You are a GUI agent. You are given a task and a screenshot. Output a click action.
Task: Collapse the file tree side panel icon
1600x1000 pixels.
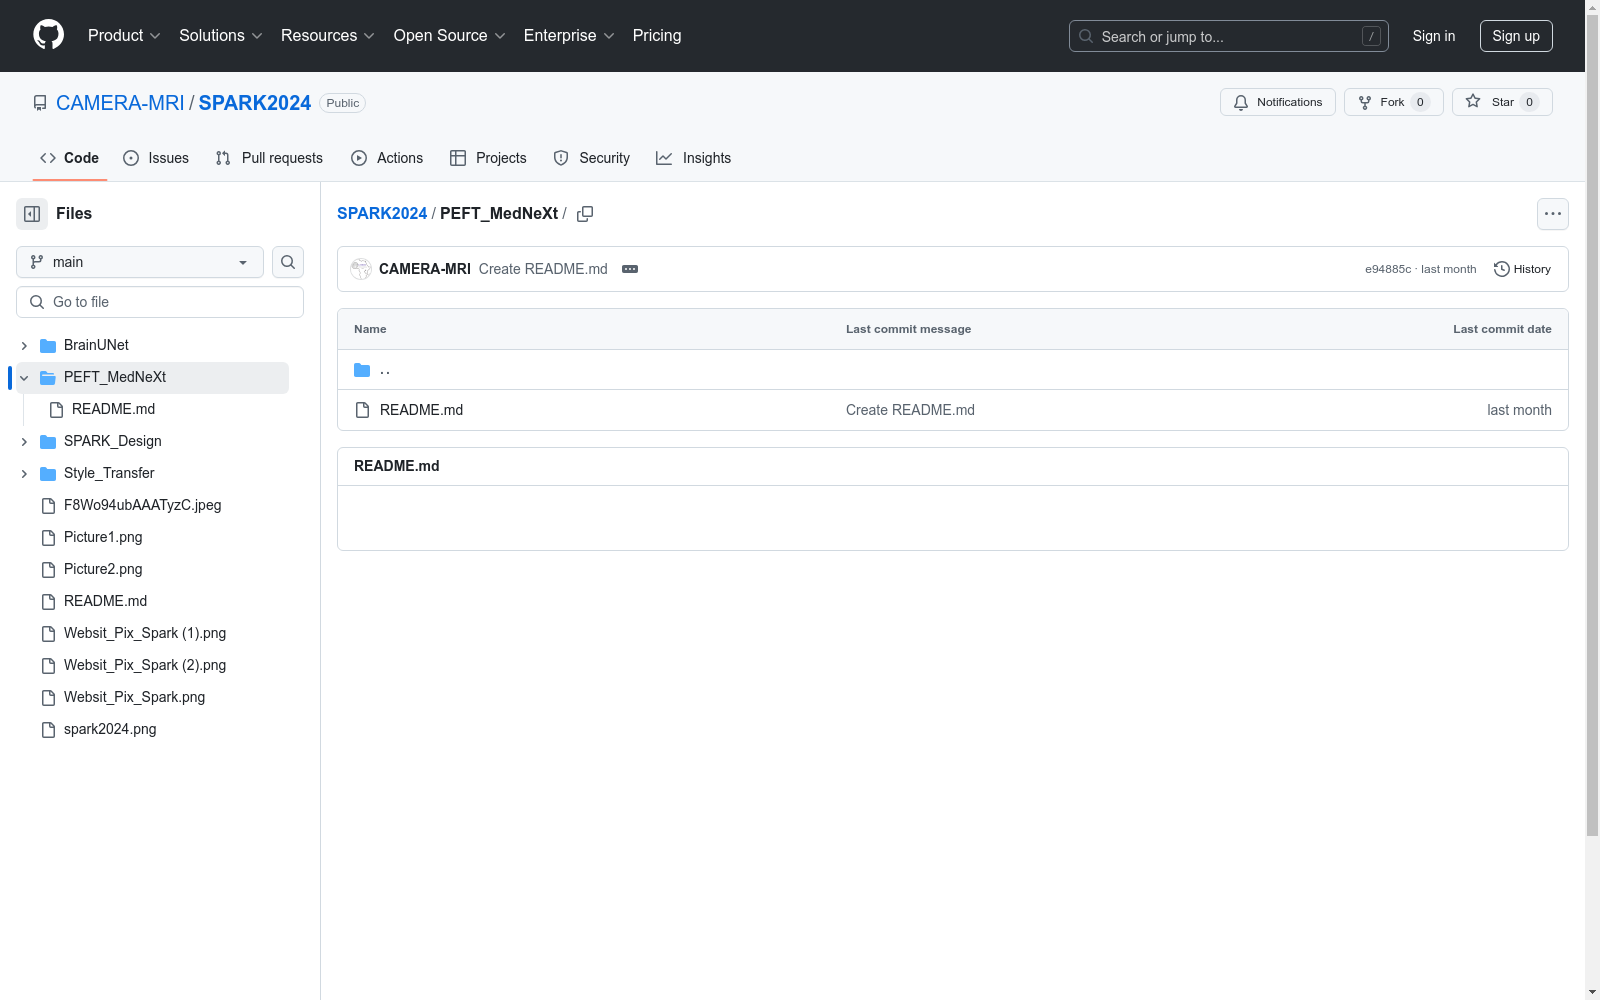pos(32,214)
